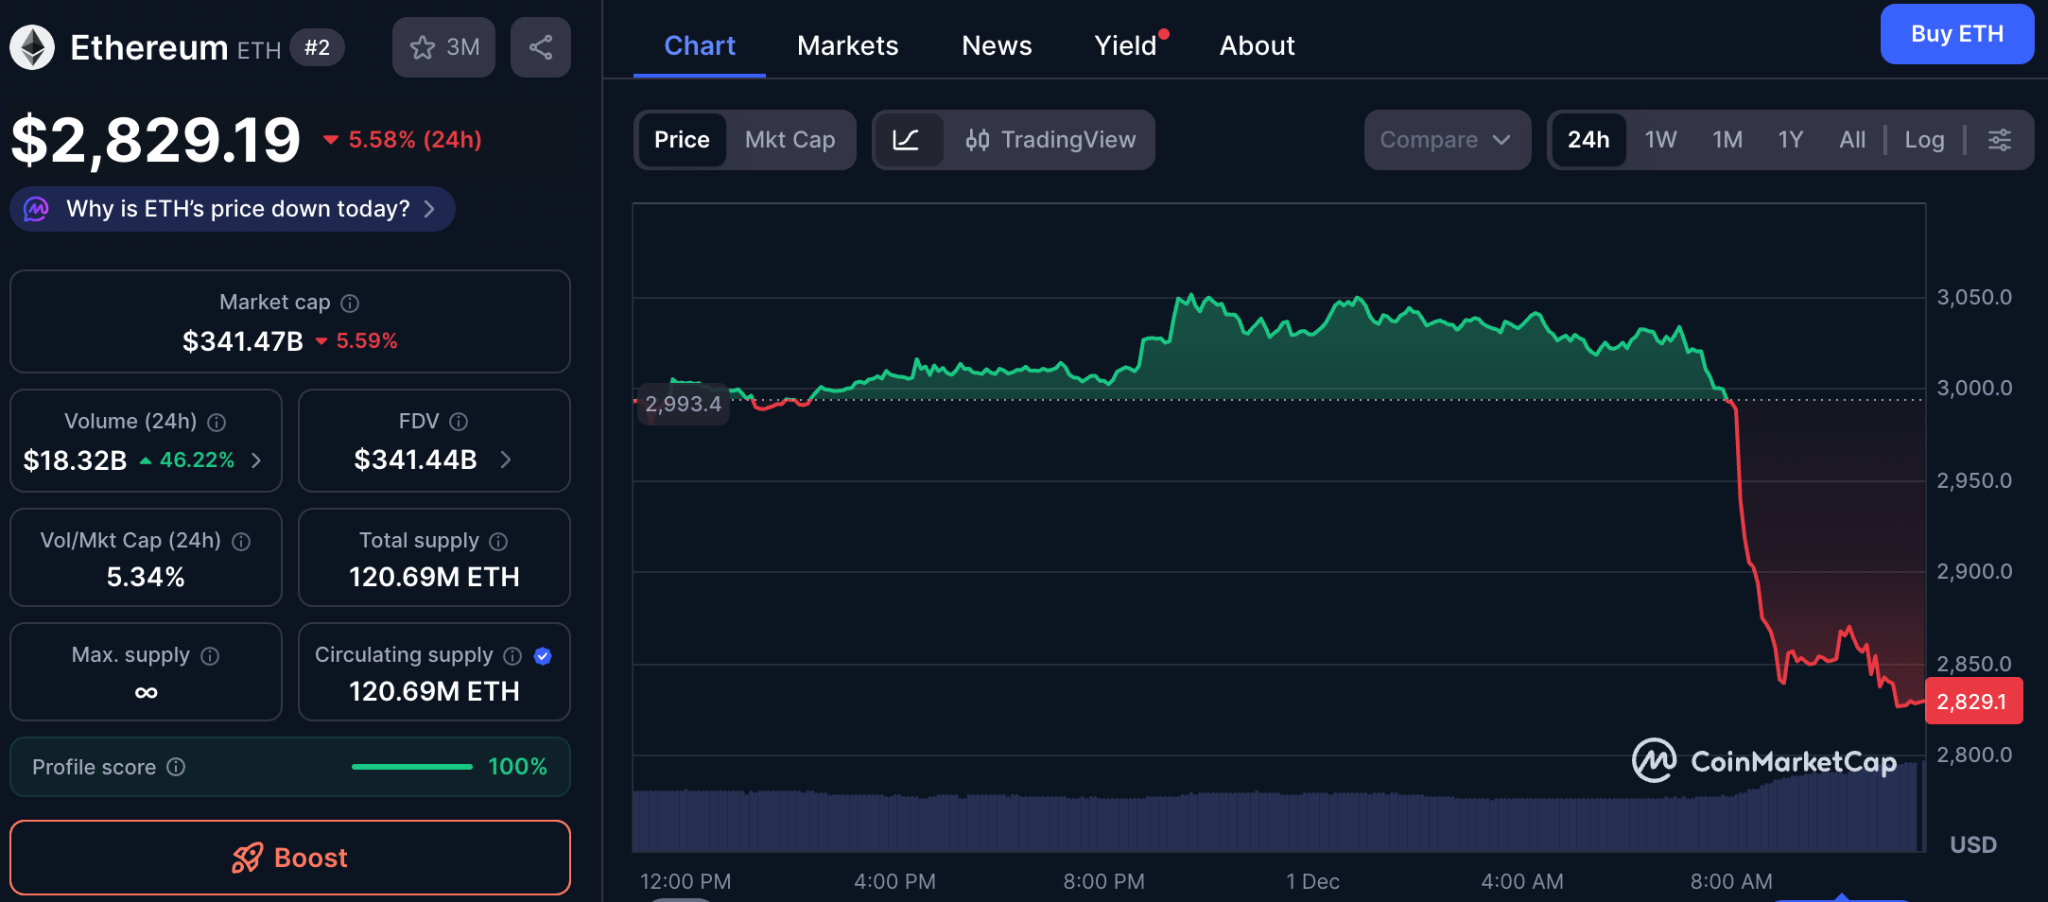
Task: Click the $341.44B FDV value
Action: point(415,460)
